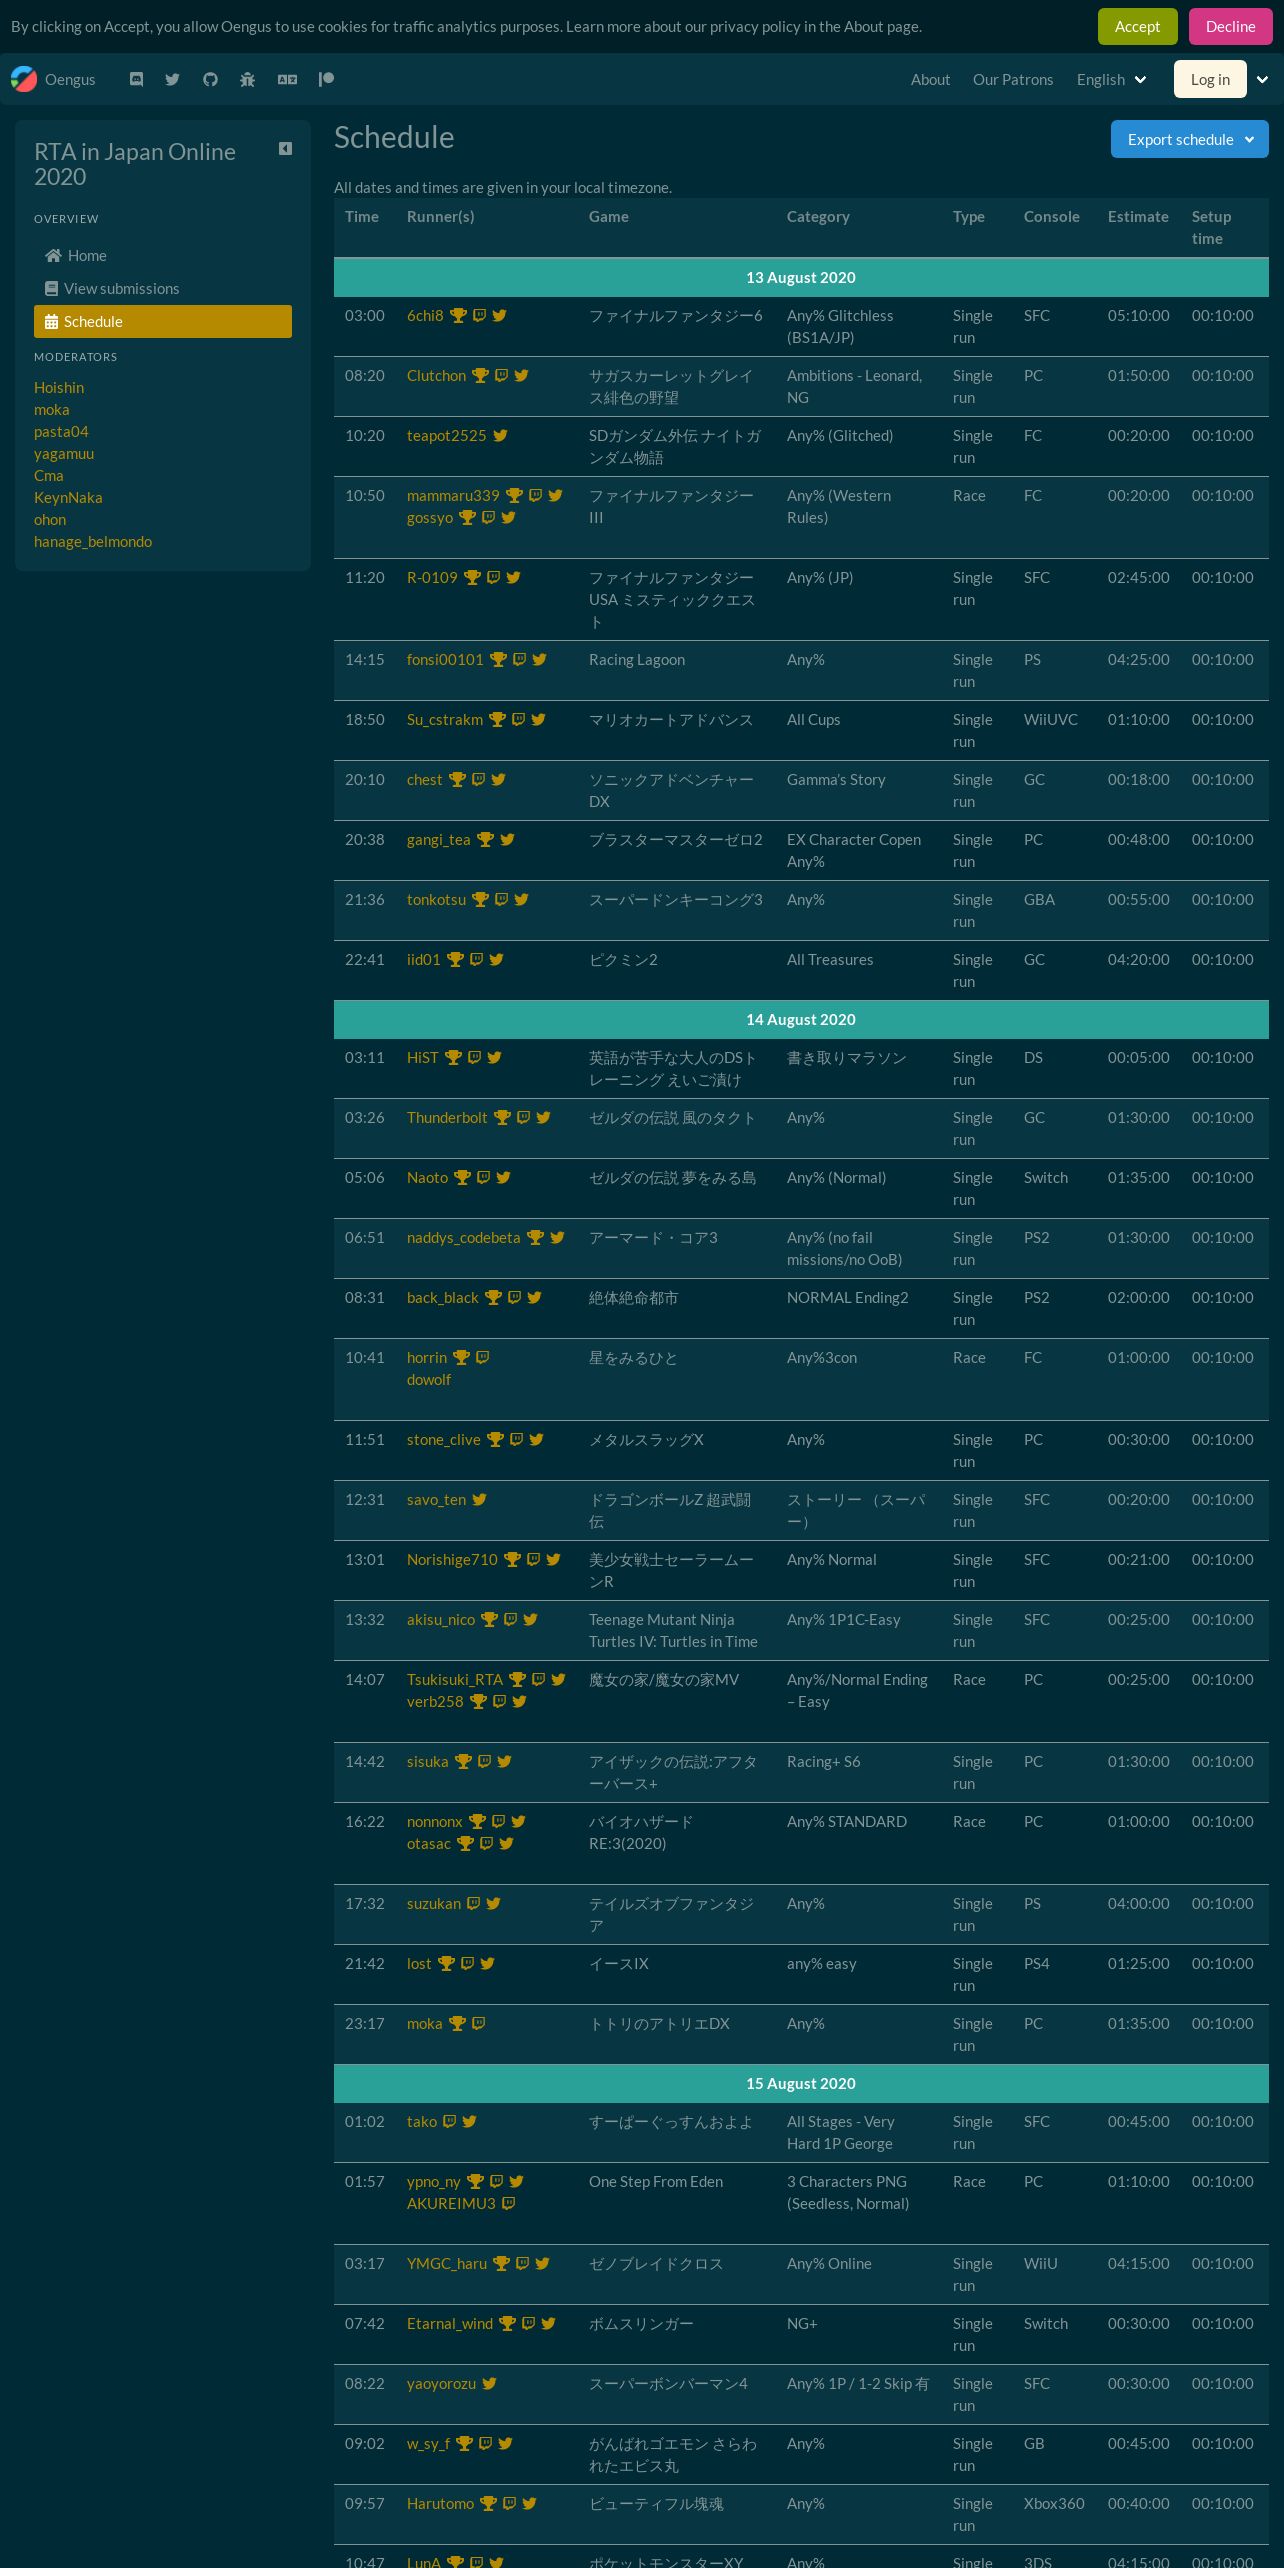The height and width of the screenshot is (2568, 1284).
Task: Open 6chi8's Twitter icon
Action: 499,315
